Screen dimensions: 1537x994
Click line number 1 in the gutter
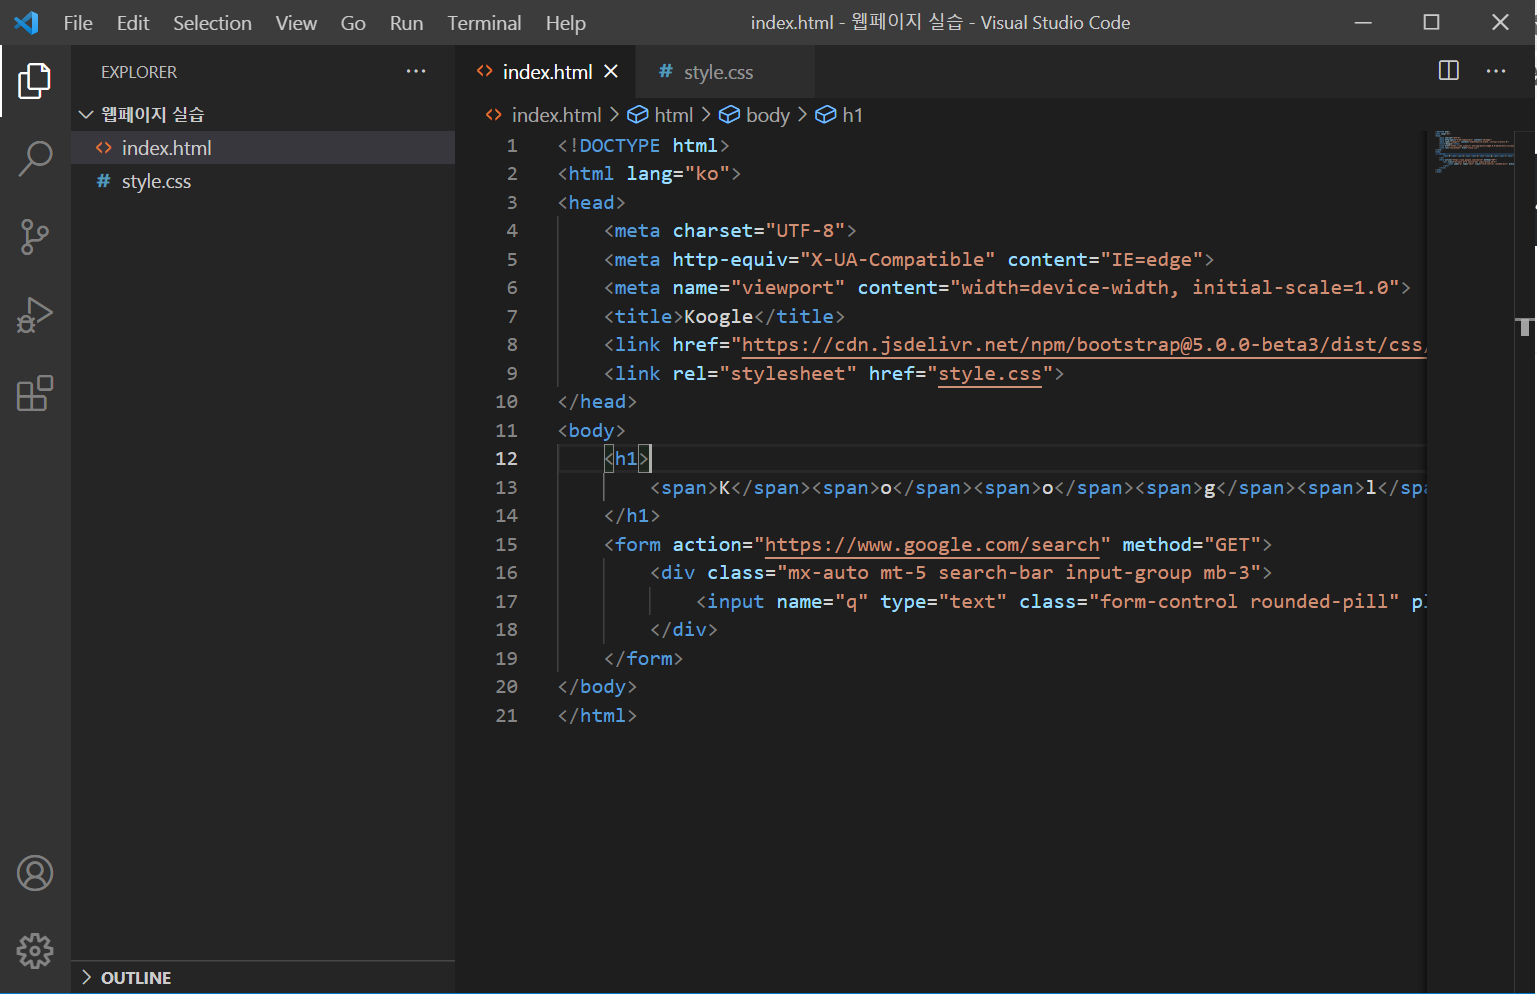click(512, 146)
